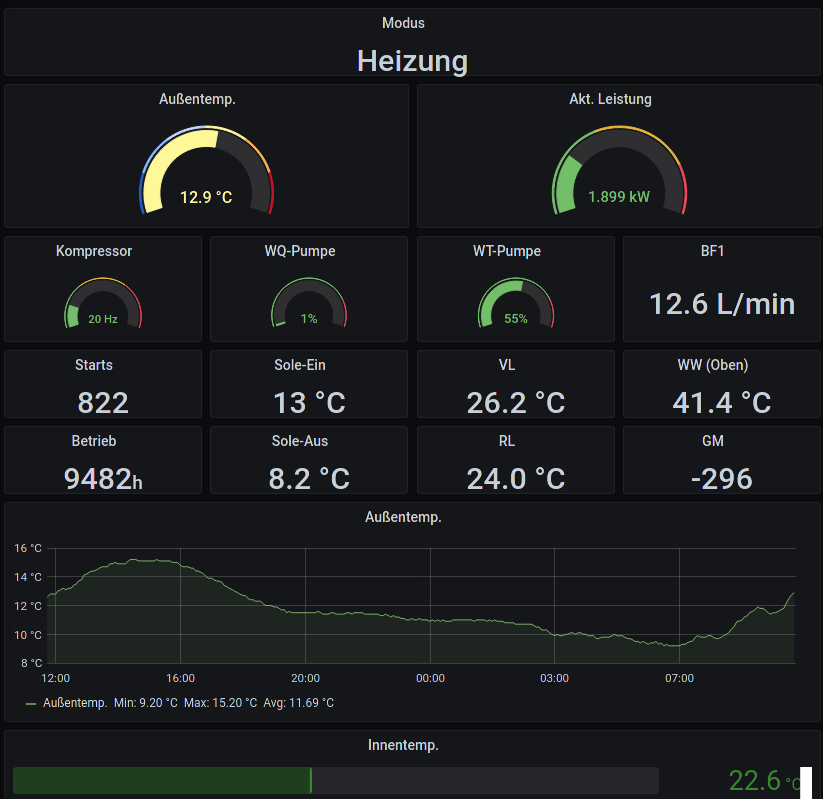Open the VL panel title
The height and width of the screenshot is (799, 823).
507,365
